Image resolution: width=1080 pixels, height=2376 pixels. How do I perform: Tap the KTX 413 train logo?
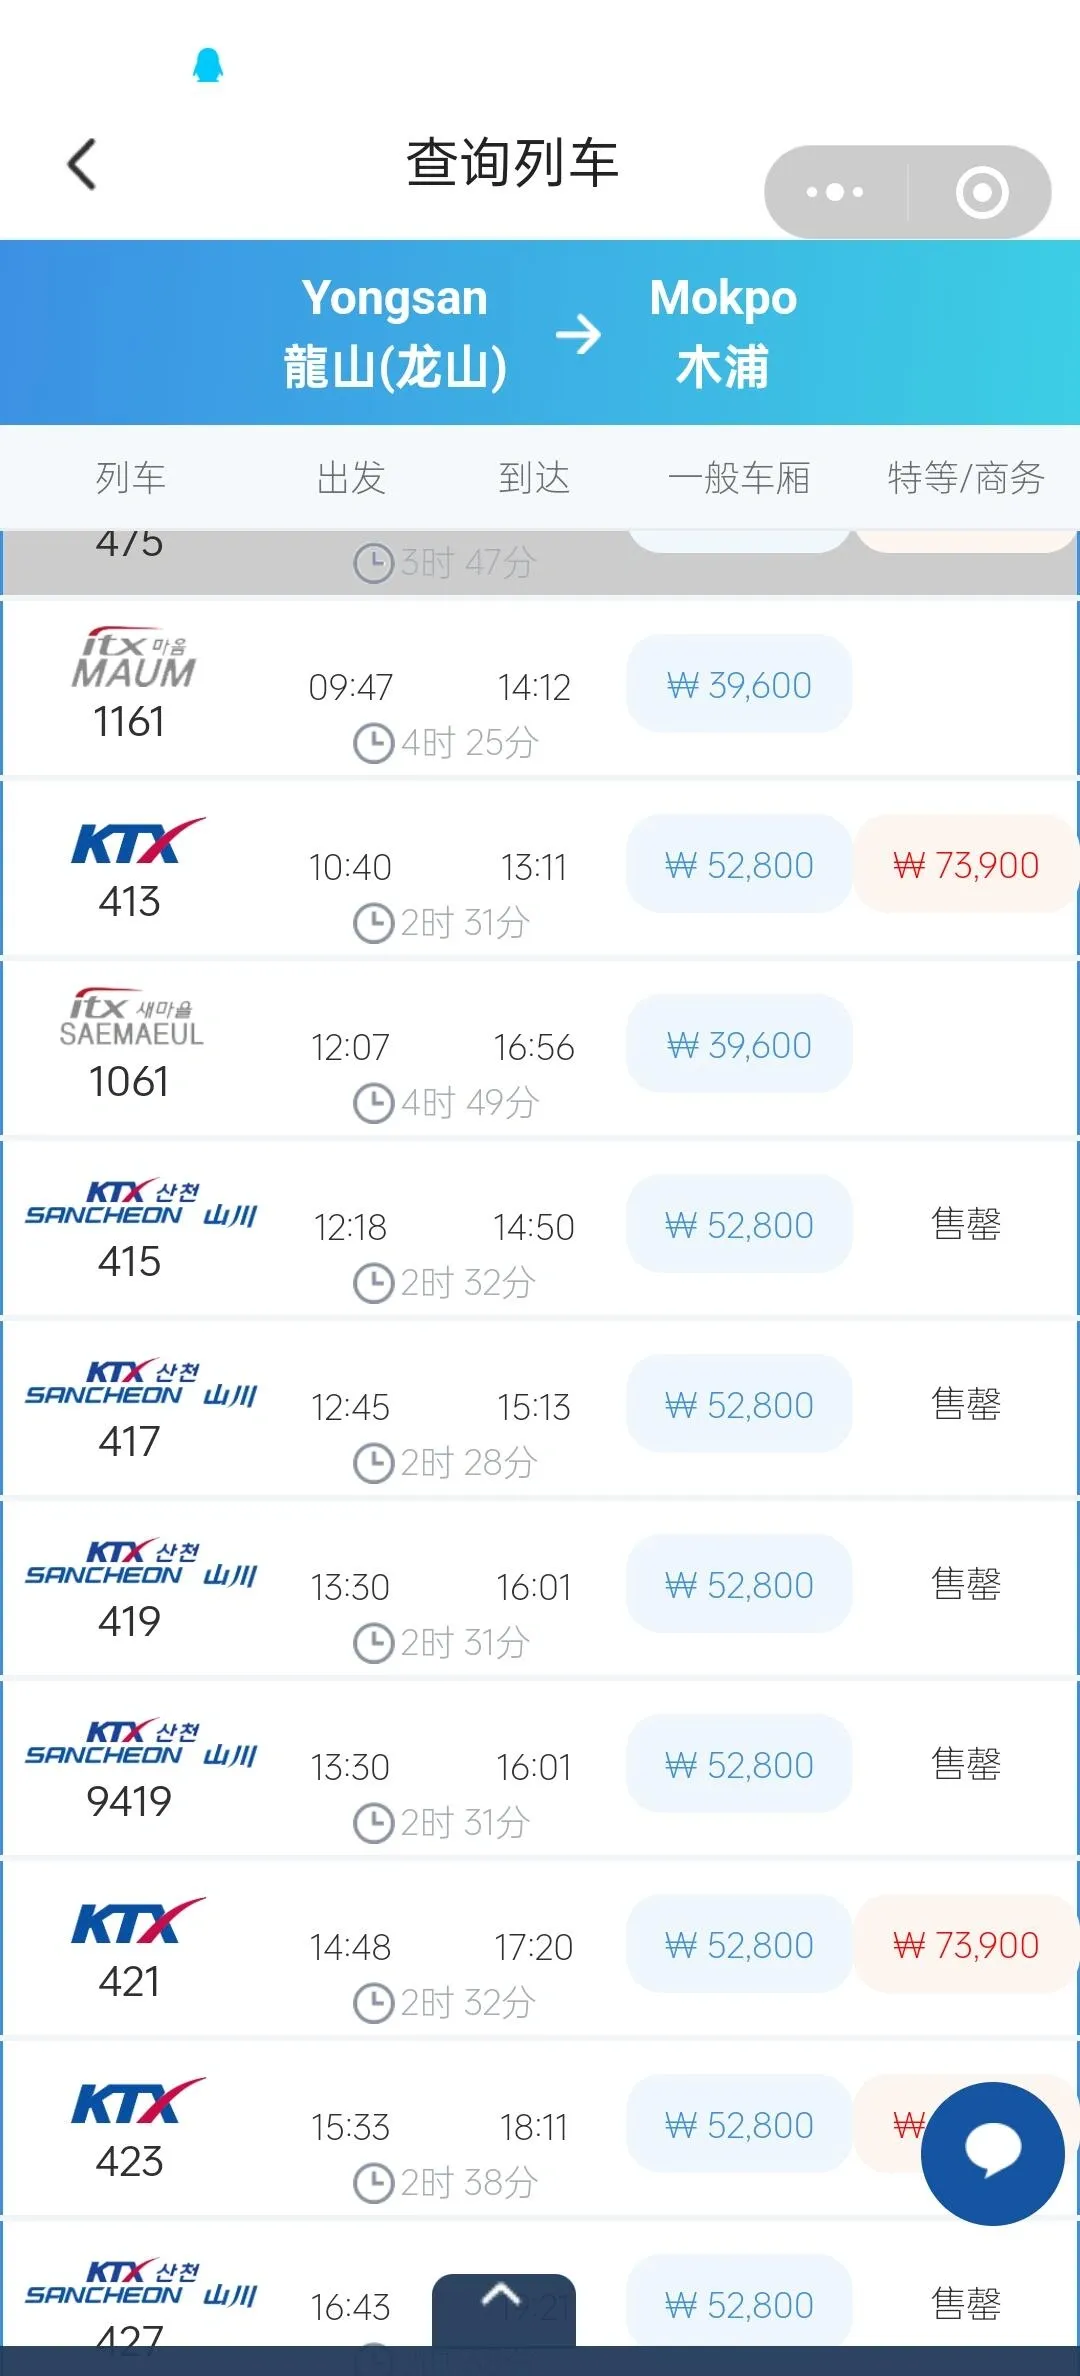tap(136, 842)
